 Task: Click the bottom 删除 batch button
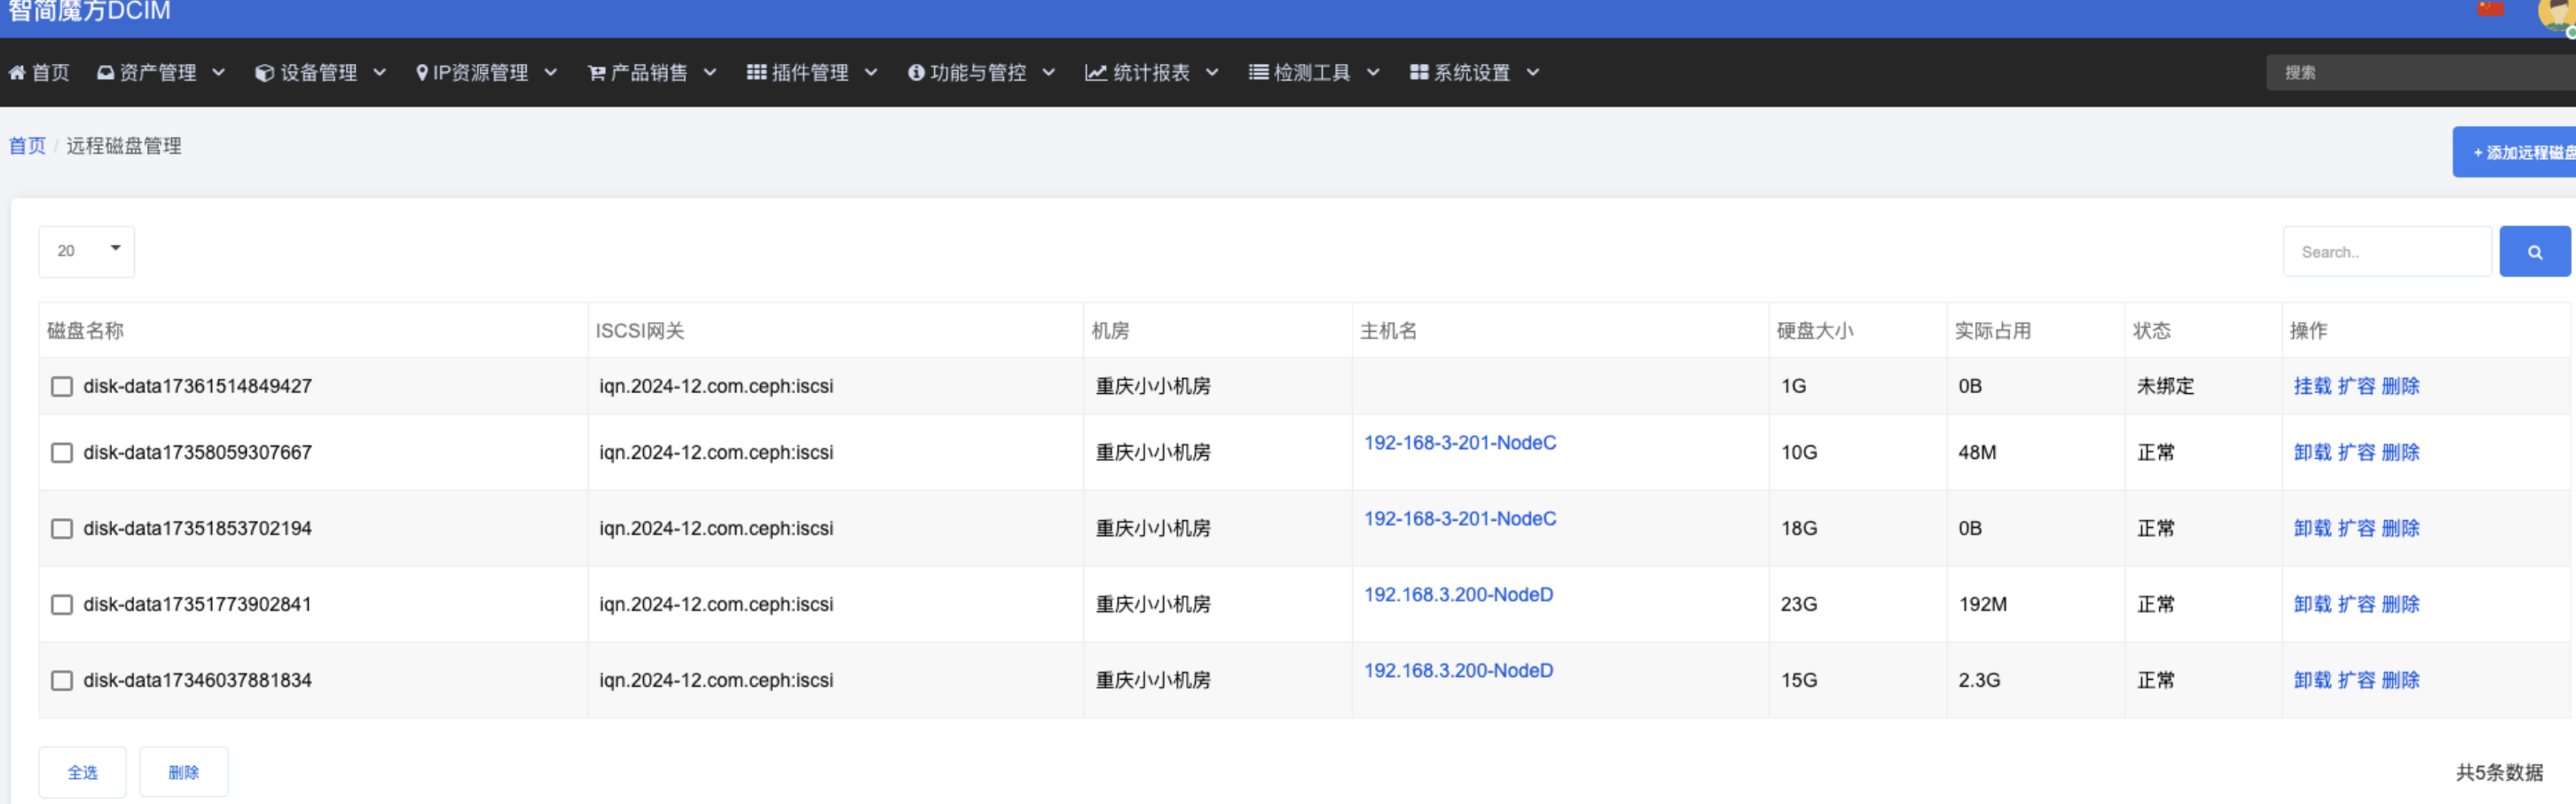pyautogui.click(x=184, y=773)
